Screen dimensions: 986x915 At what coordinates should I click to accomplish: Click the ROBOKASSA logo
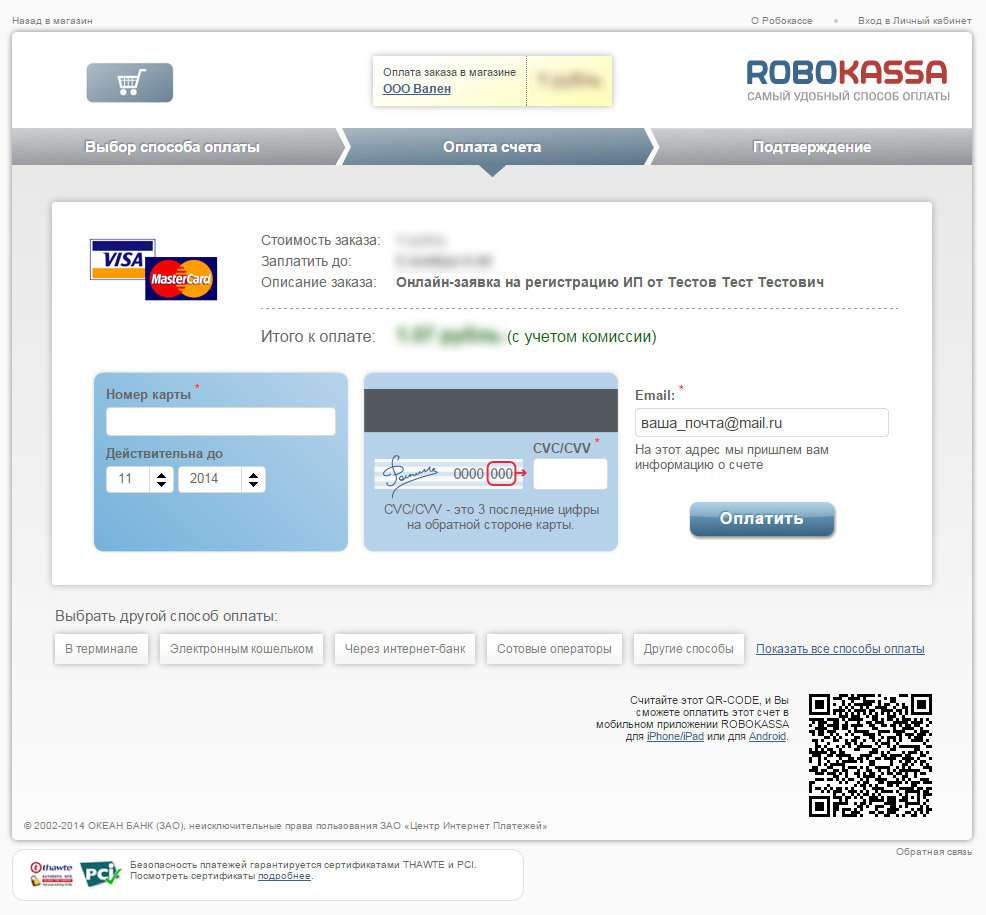(847, 80)
